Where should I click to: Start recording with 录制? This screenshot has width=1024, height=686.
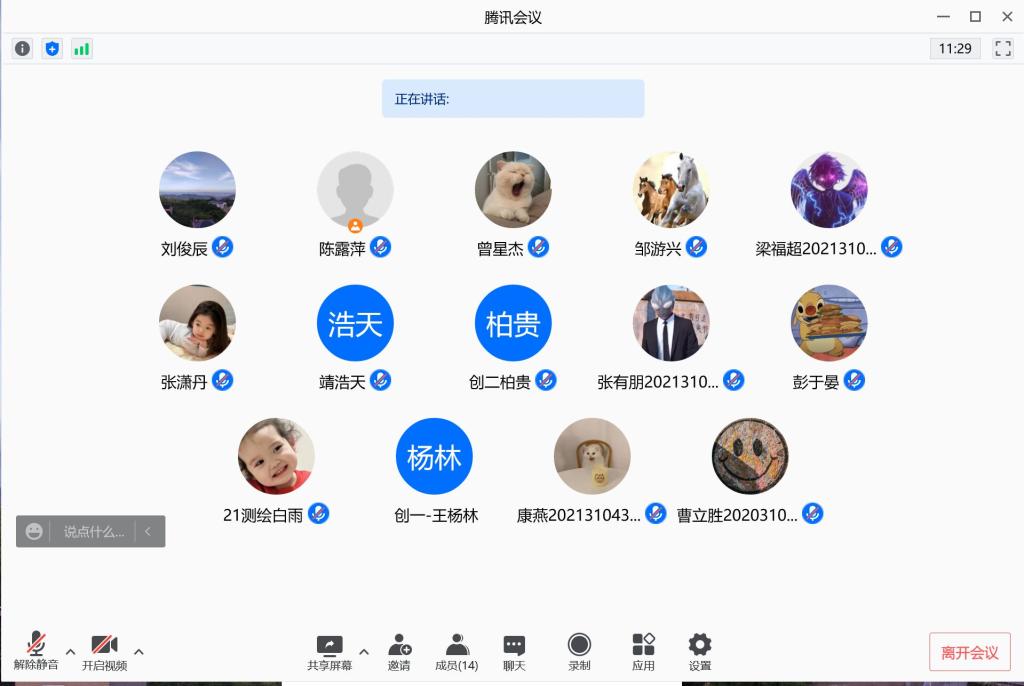(x=579, y=653)
